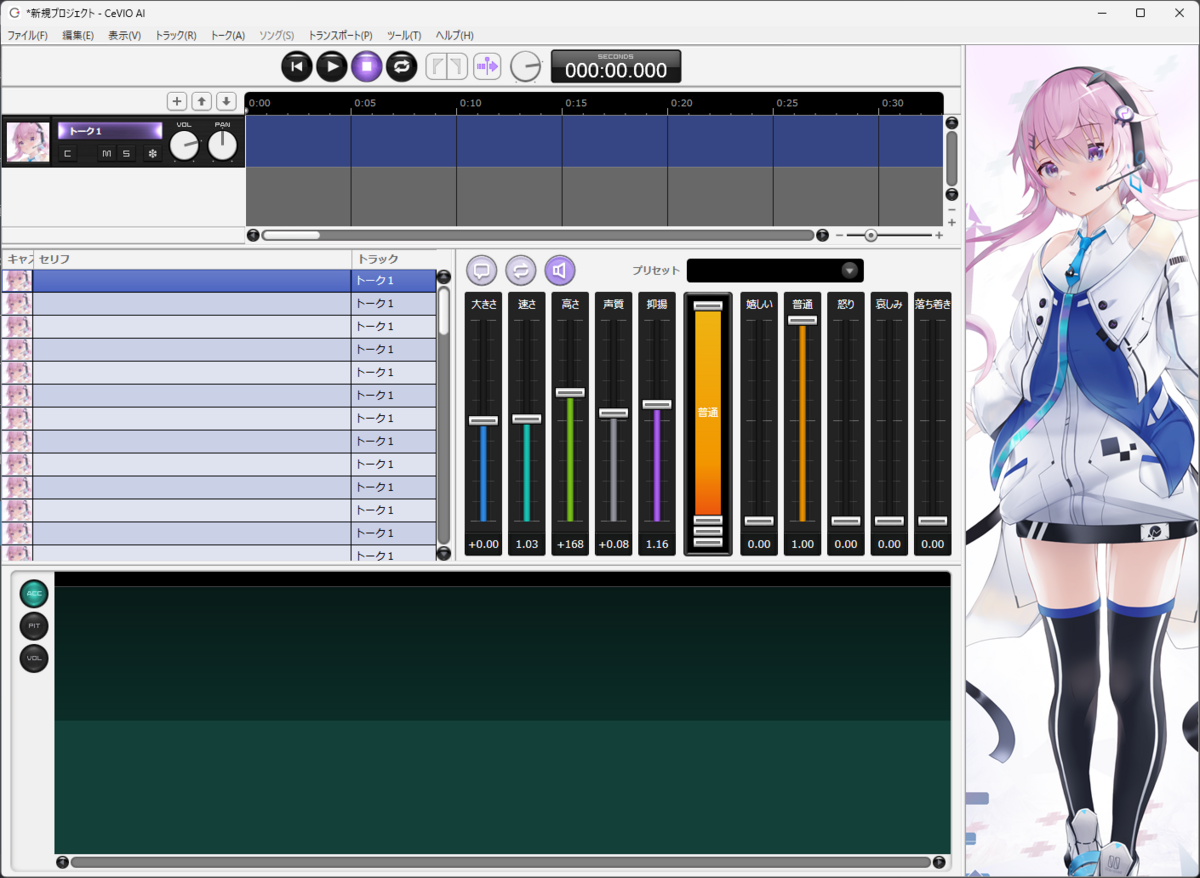Select the VOL volume edit mode
The height and width of the screenshot is (878, 1200).
coord(34,658)
